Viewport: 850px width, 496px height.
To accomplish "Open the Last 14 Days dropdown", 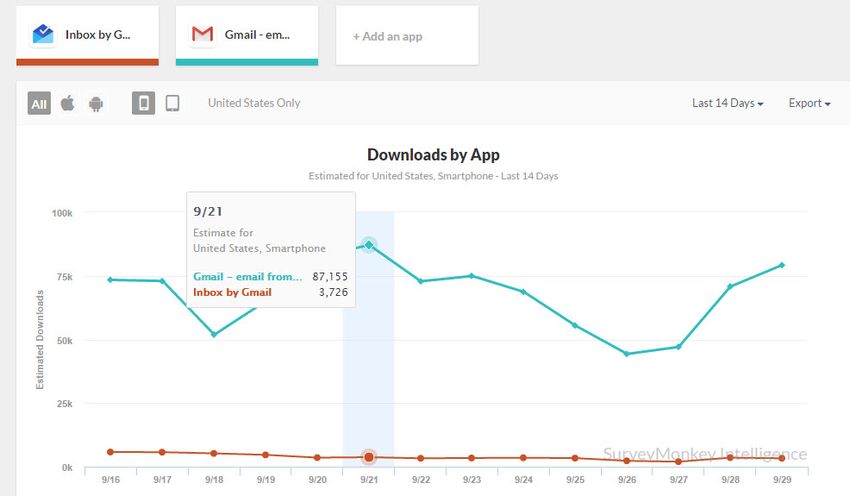I will [727, 103].
